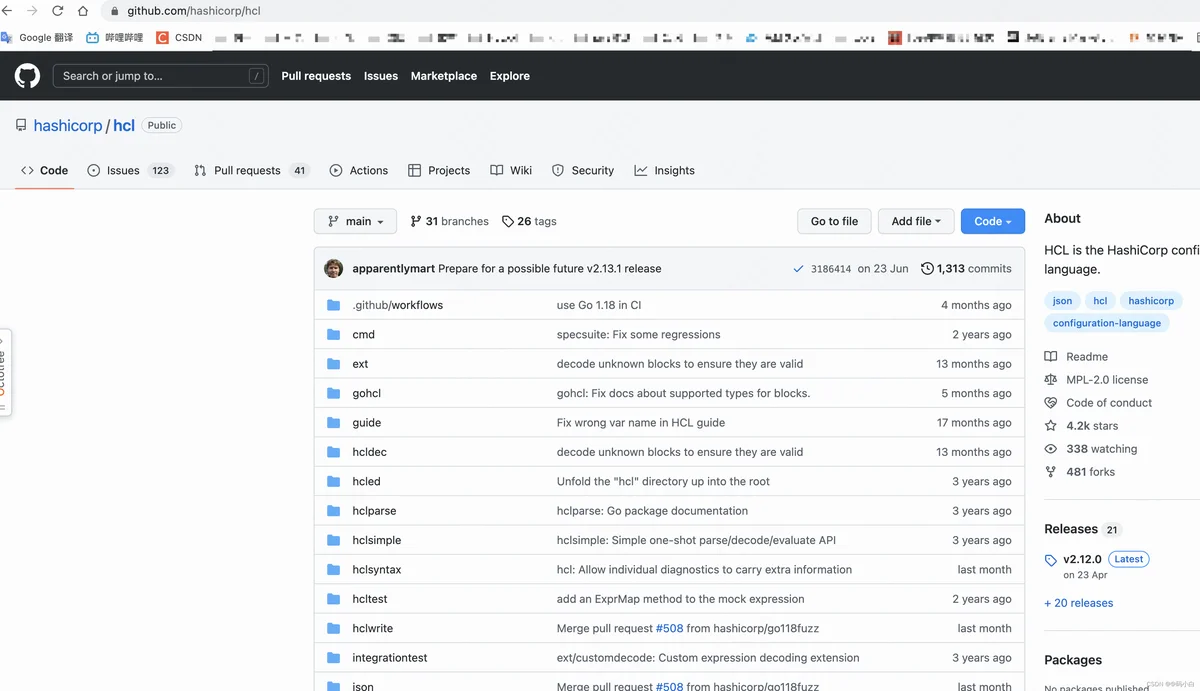Click the browser address bar
Image resolution: width=1200 pixels, height=691 pixels.
pos(650,11)
